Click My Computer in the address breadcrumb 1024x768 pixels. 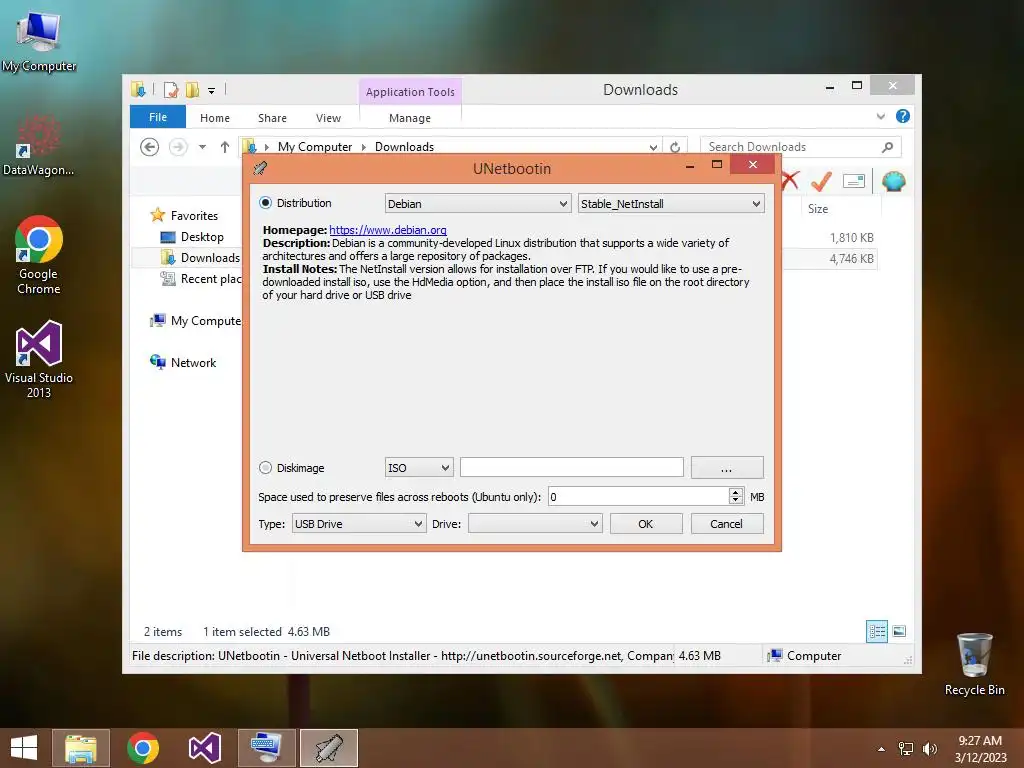pos(315,147)
